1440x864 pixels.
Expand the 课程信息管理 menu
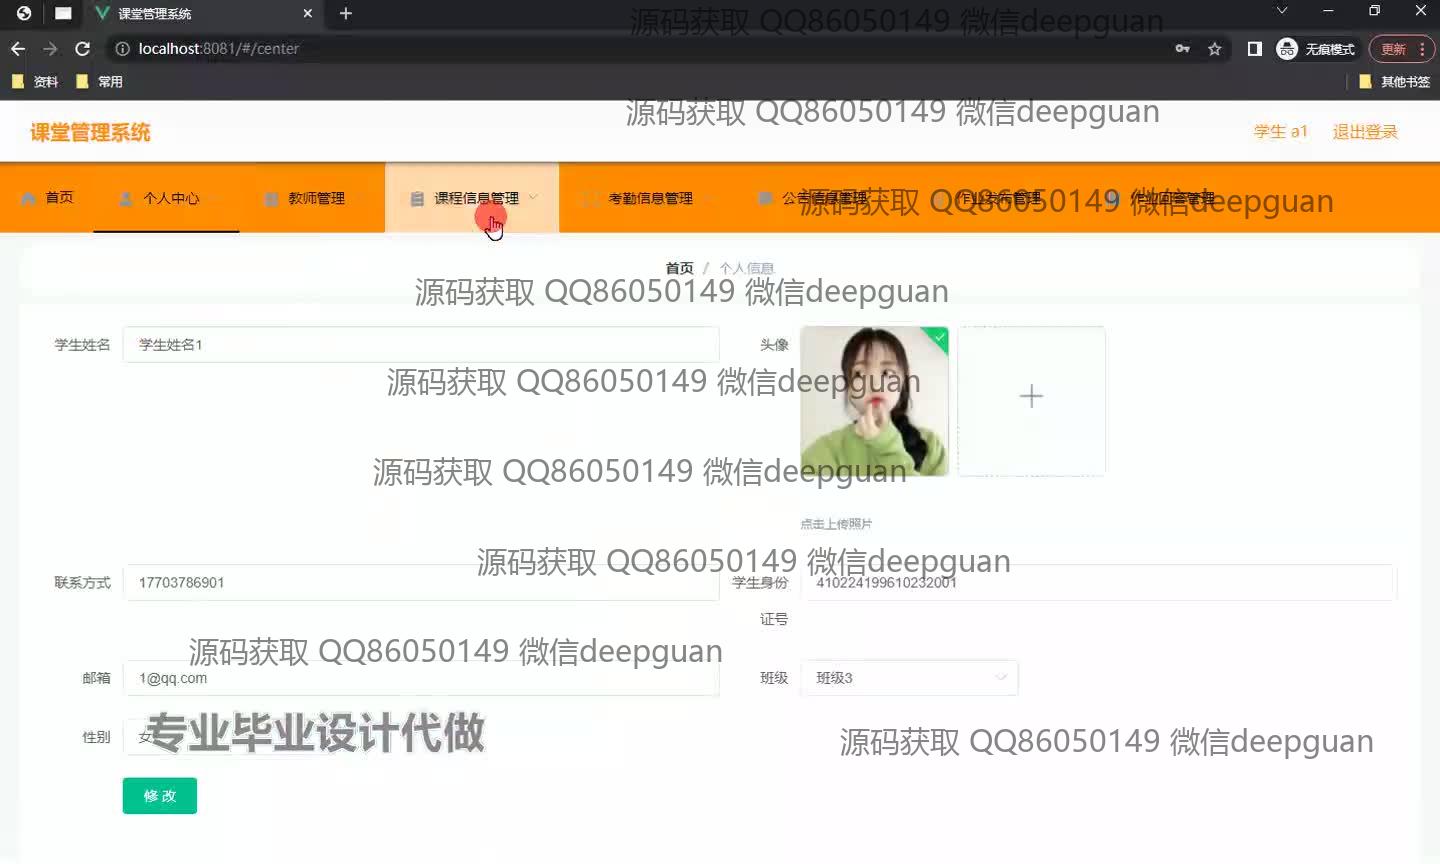[475, 198]
